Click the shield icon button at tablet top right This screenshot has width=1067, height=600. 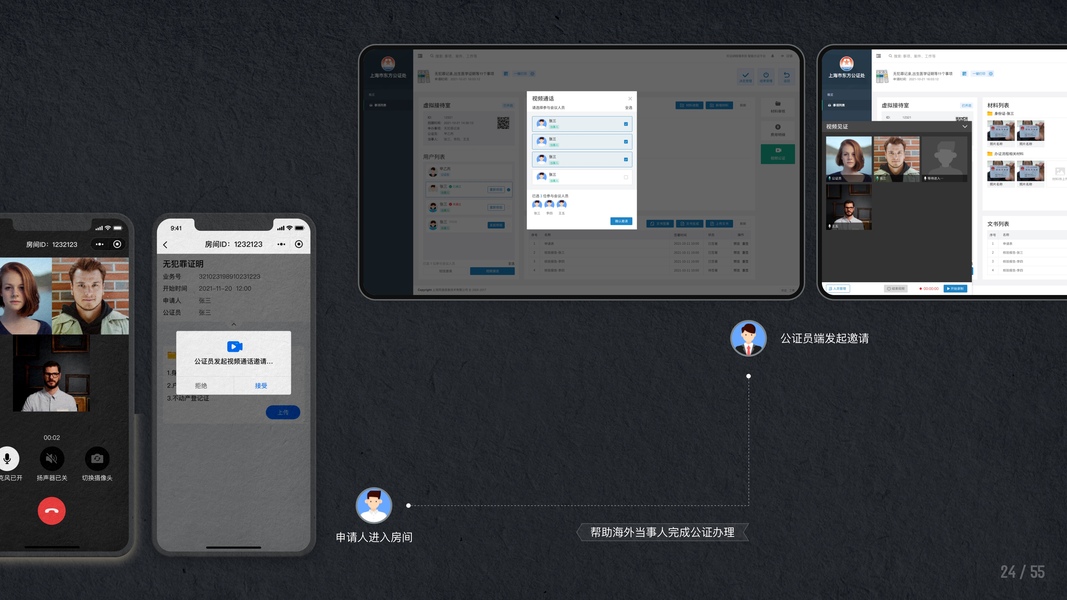click(766, 77)
